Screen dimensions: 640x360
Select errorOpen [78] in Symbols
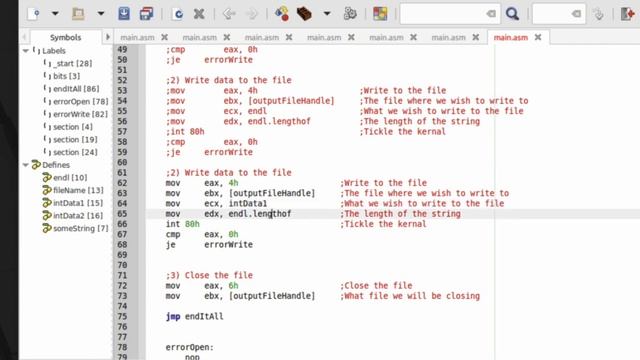pyautogui.click(x=80, y=102)
